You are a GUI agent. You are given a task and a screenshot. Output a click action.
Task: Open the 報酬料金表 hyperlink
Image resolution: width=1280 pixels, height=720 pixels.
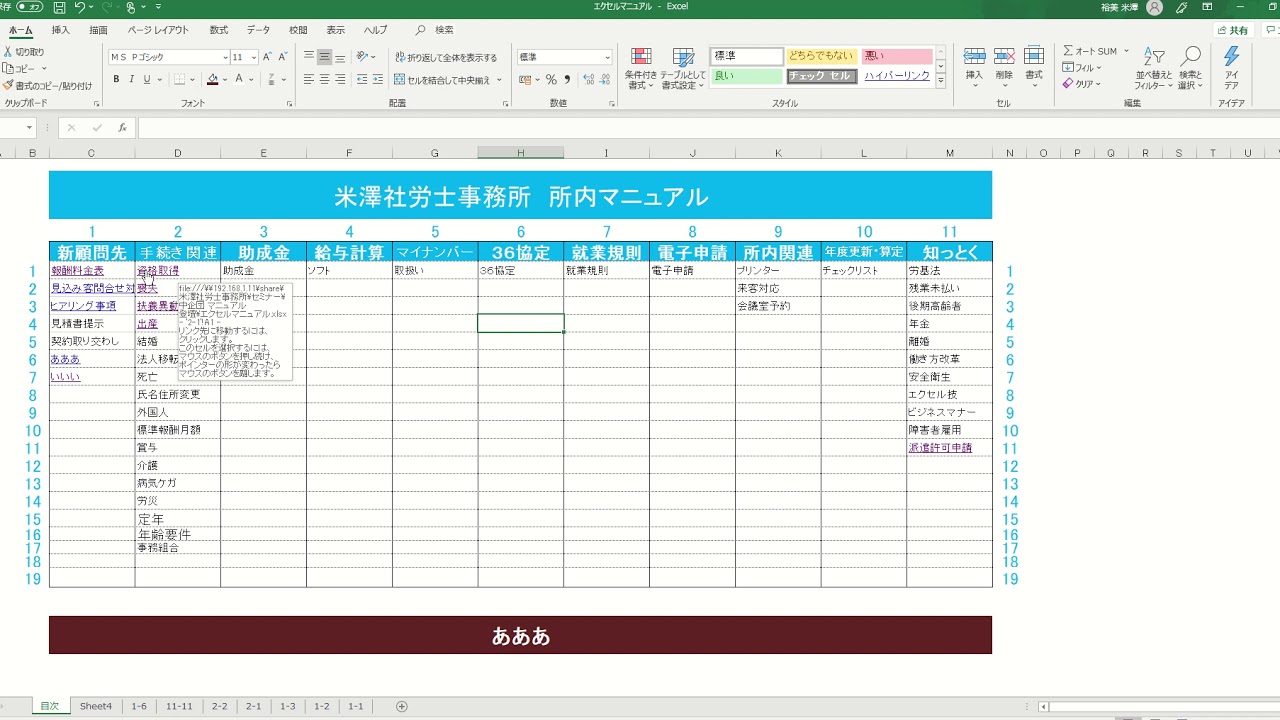click(77, 271)
